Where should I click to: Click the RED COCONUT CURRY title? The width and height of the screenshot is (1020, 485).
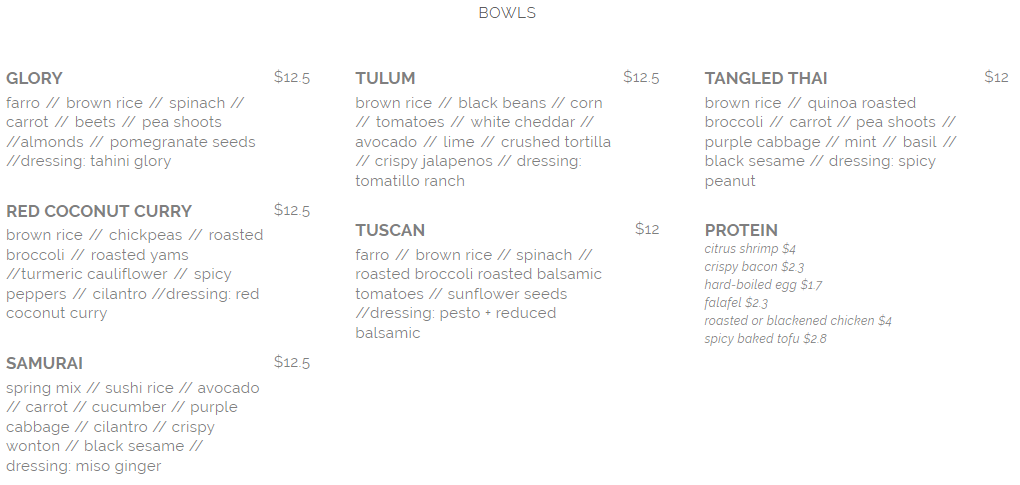click(x=99, y=211)
